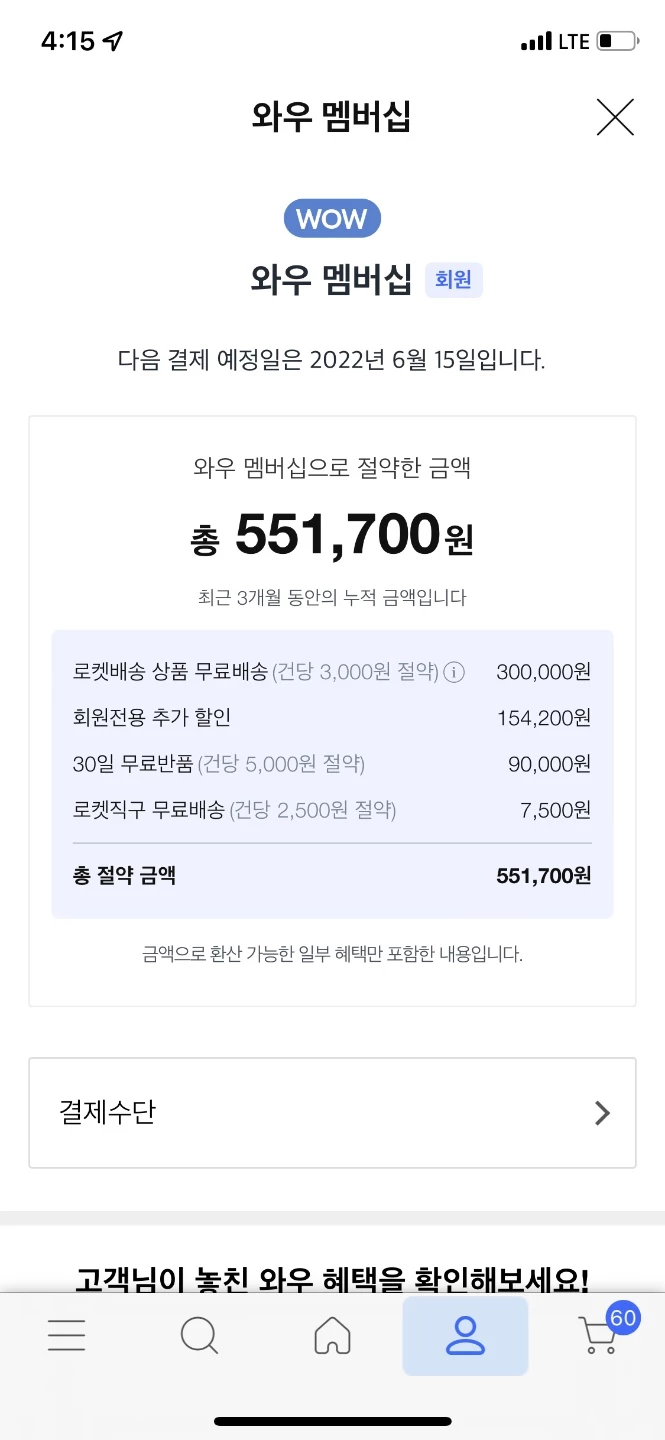
Task: Tap the info icon next to 로켓배송 상품 무료배송
Action: click(x=455, y=672)
